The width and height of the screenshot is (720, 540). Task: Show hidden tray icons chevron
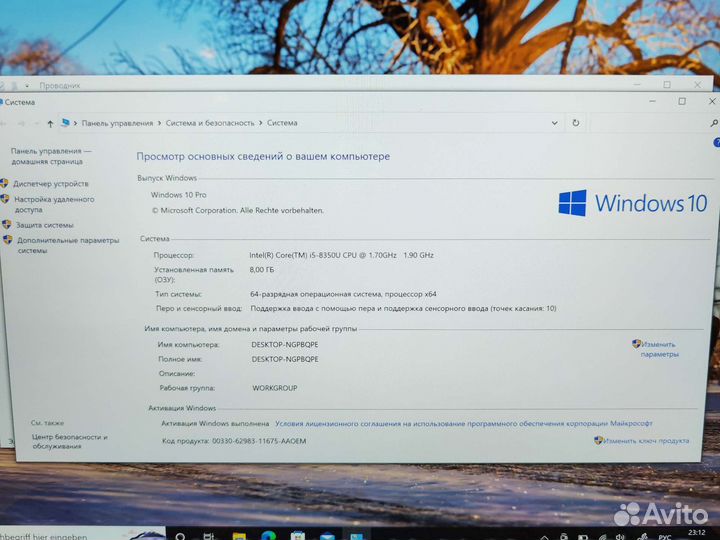[544, 537]
